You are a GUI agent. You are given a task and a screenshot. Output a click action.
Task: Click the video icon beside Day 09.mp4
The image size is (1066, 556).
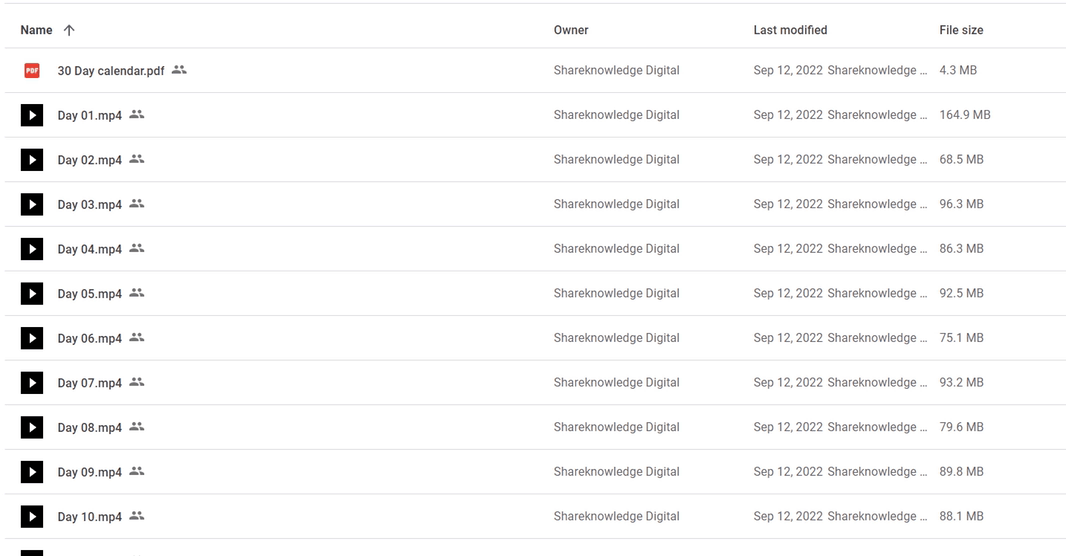[x=32, y=472]
